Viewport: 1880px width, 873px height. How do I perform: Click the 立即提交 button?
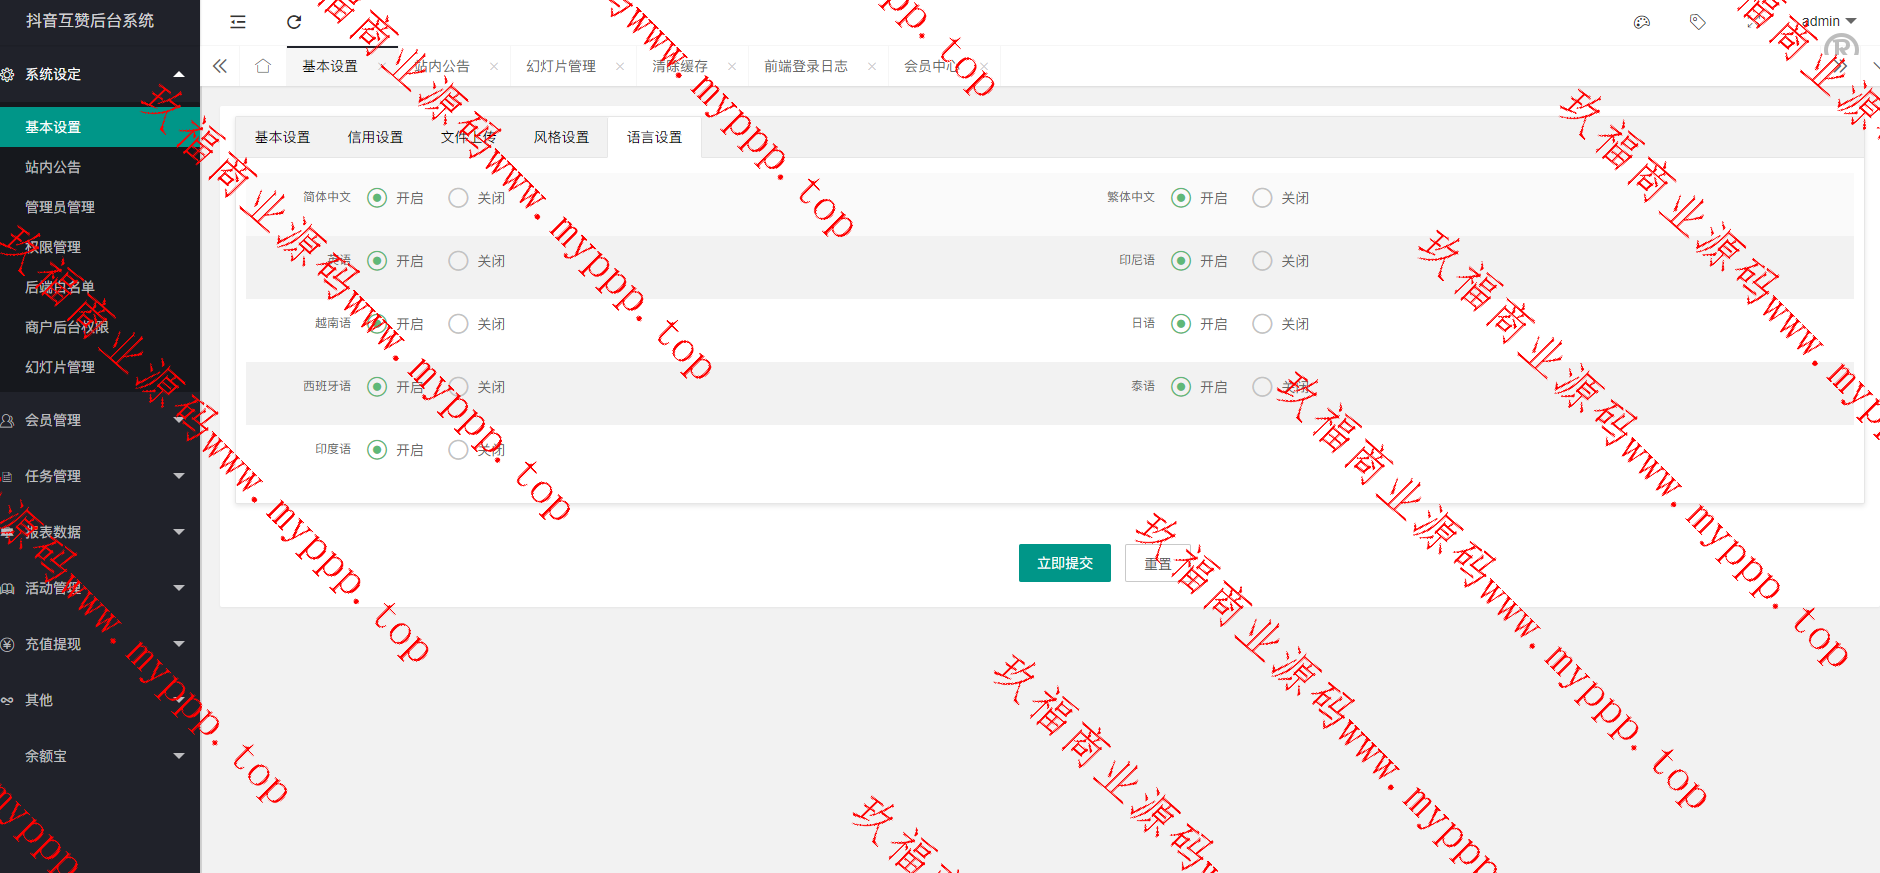tap(1064, 563)
